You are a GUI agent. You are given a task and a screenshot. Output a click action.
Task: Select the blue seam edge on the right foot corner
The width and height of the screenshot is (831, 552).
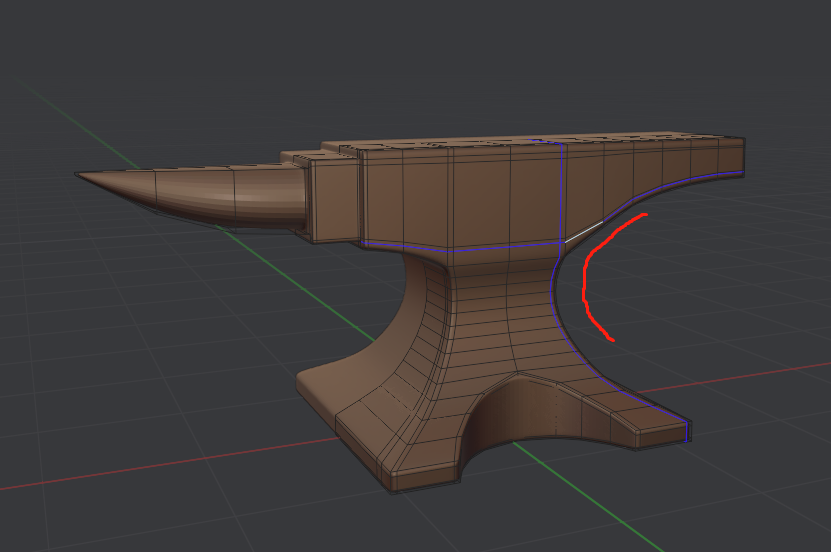tap(687, 431)
